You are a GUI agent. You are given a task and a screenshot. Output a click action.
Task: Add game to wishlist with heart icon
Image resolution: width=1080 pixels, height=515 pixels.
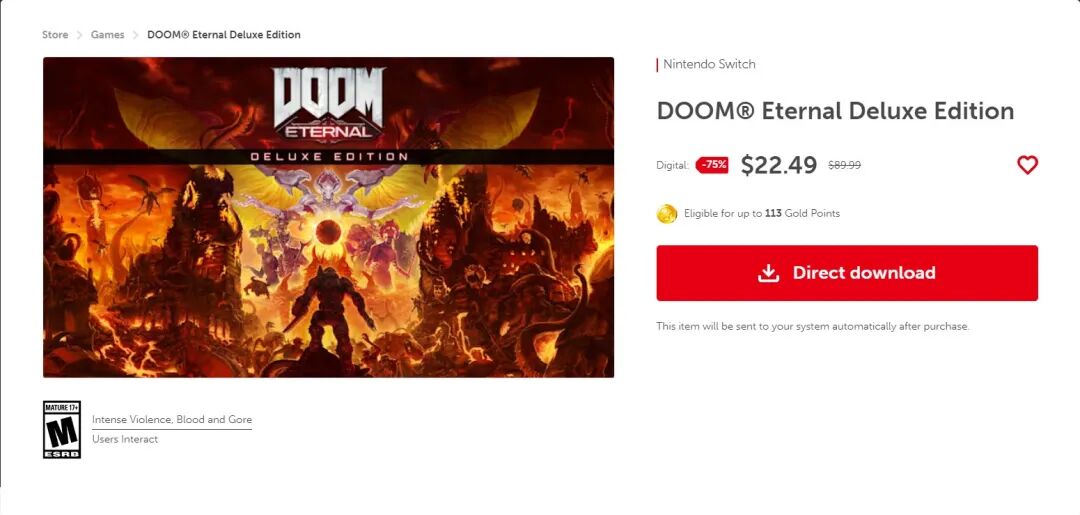[1027, 165]
